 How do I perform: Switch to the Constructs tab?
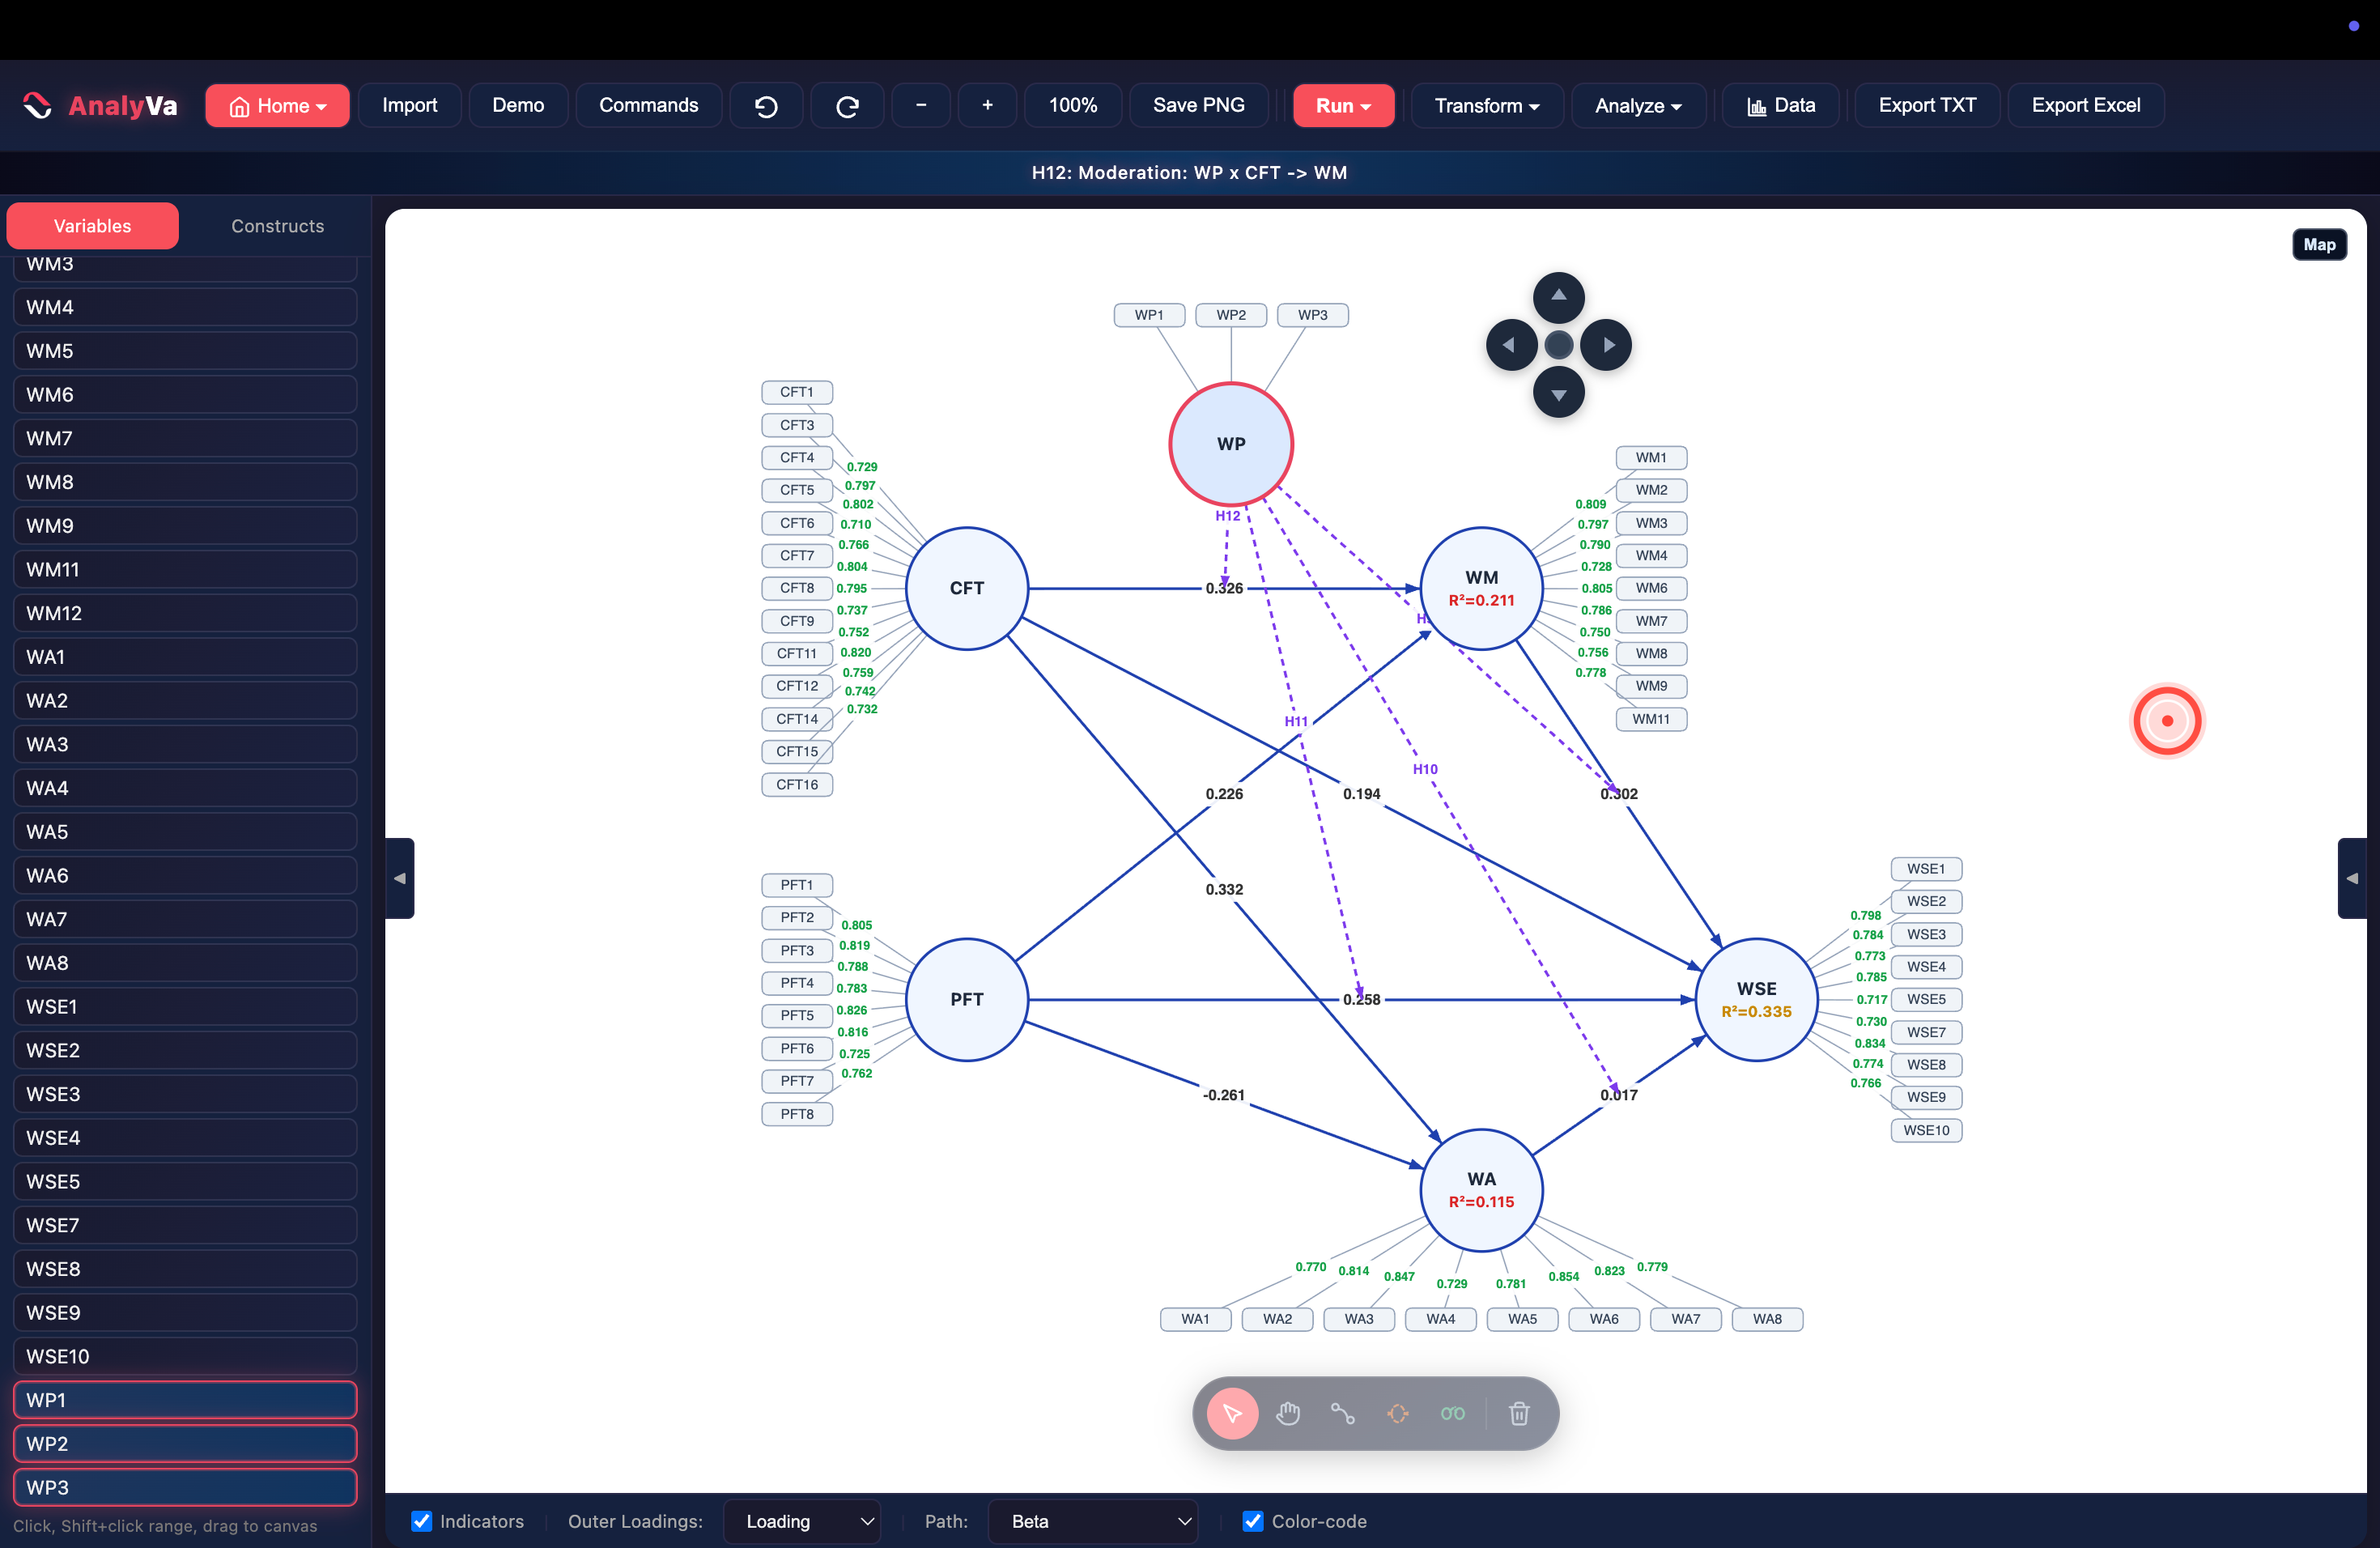[x=278, y=226]
